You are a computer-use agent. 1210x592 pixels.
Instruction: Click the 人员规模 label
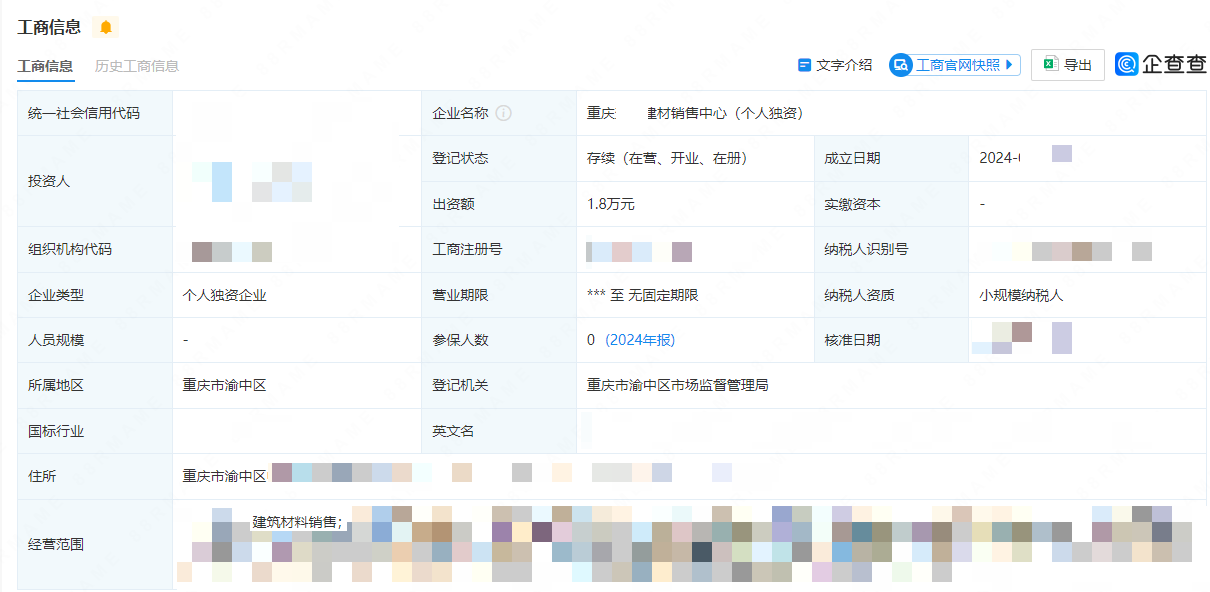56,340
